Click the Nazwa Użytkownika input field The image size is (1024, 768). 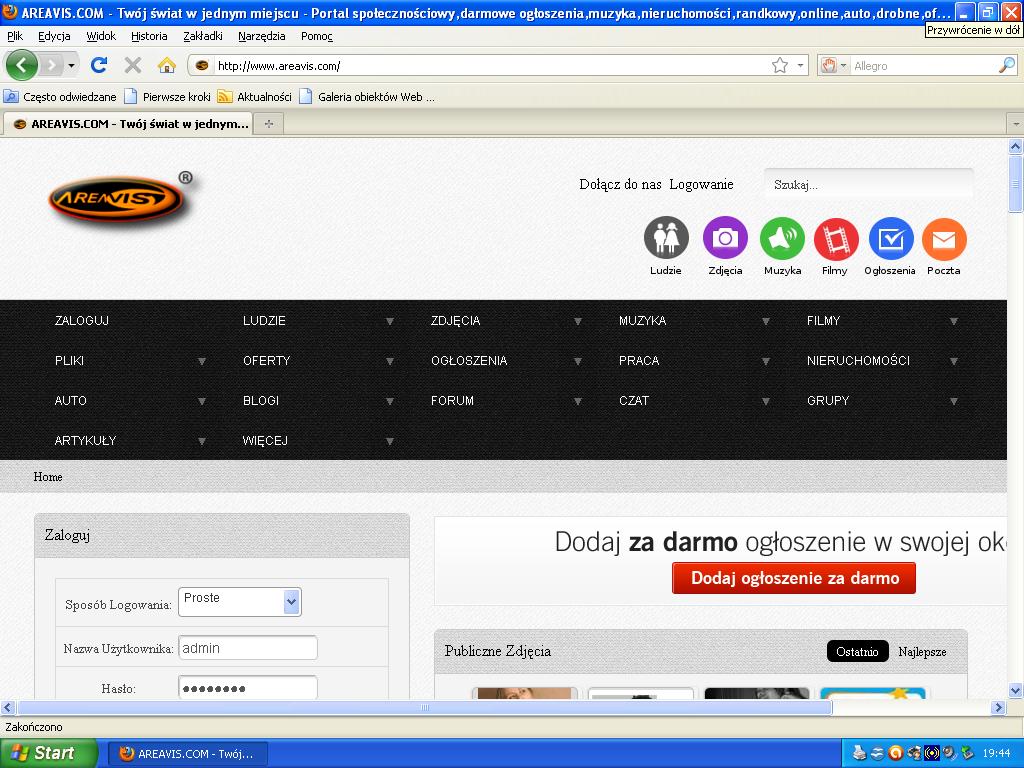(248, 648)
